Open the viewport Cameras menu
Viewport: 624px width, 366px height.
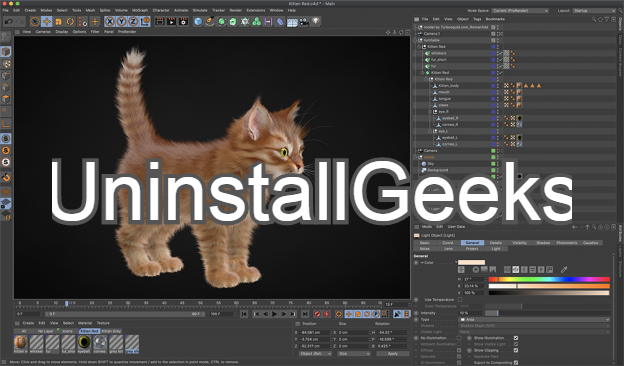[43, 32]
